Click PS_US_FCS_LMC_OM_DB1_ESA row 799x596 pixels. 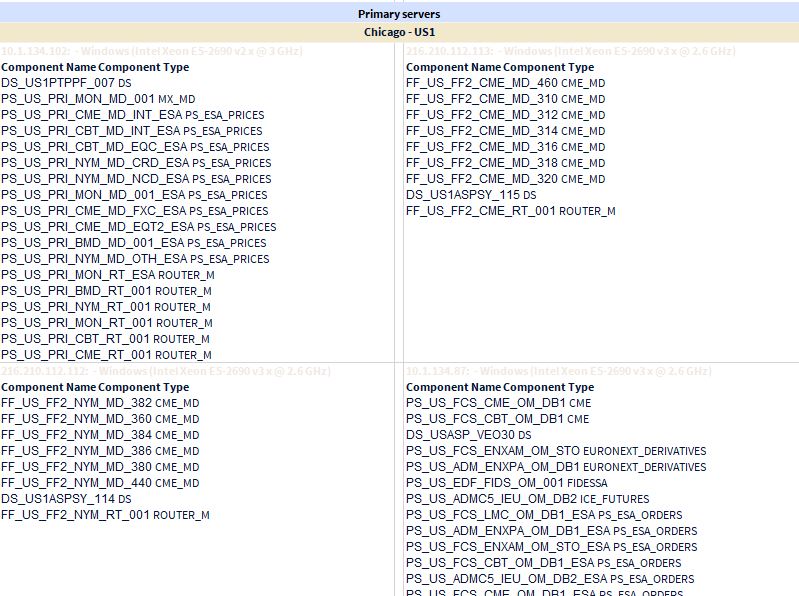point(544,515)
